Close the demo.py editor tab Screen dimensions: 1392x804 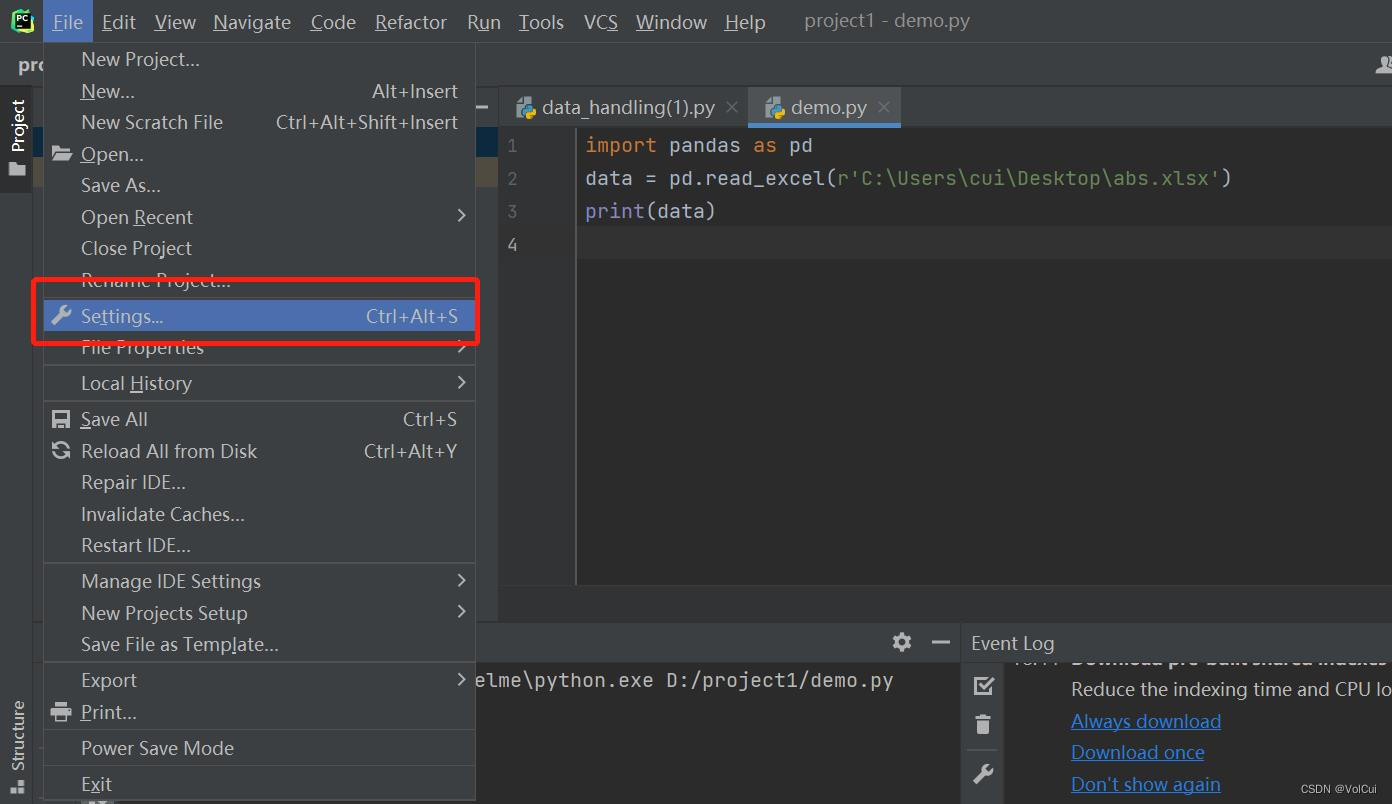coord(884,108)
